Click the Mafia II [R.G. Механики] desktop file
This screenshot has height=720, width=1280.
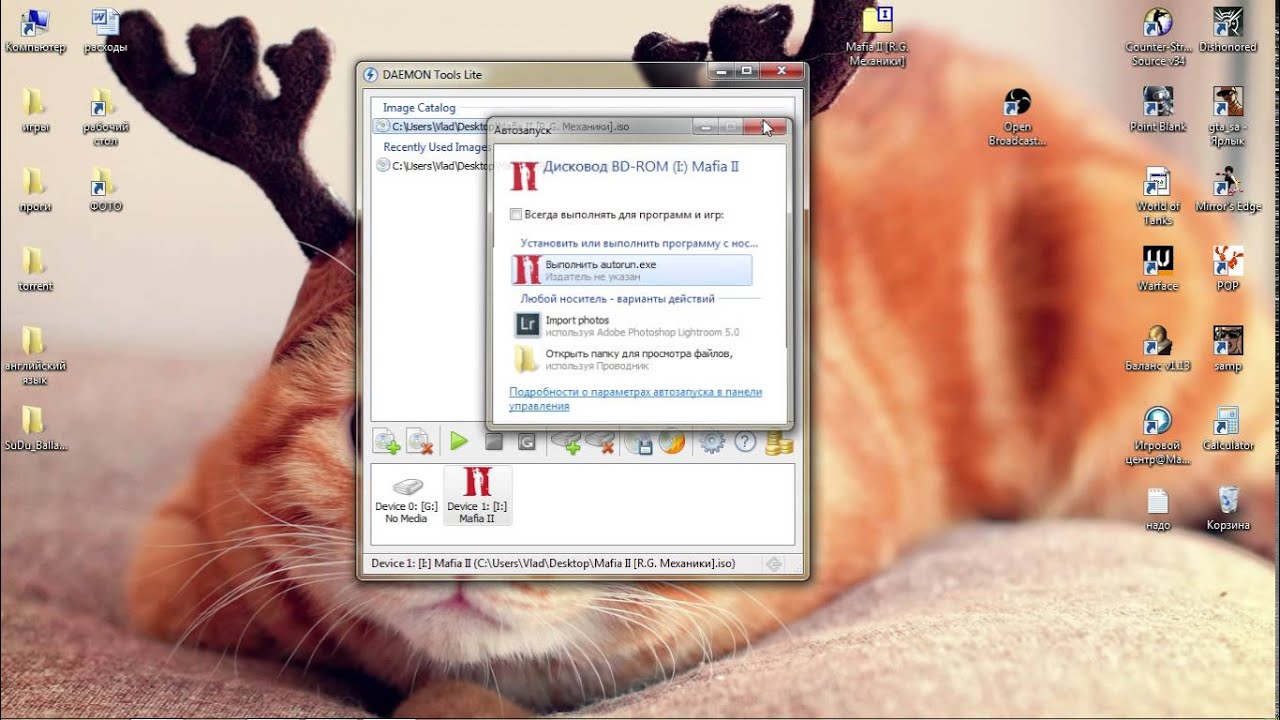pyautogui.click(x=876, y=37)
